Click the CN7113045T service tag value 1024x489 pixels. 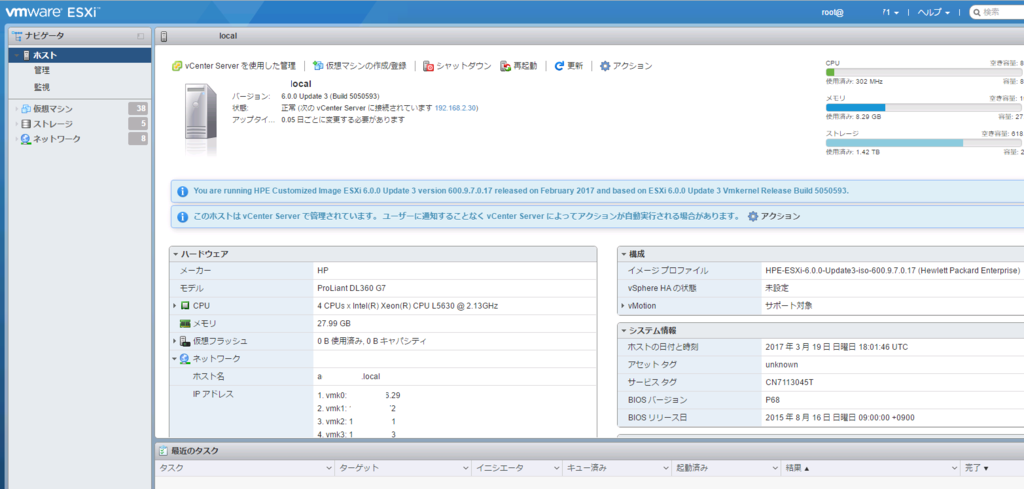[x=789, y=383]
